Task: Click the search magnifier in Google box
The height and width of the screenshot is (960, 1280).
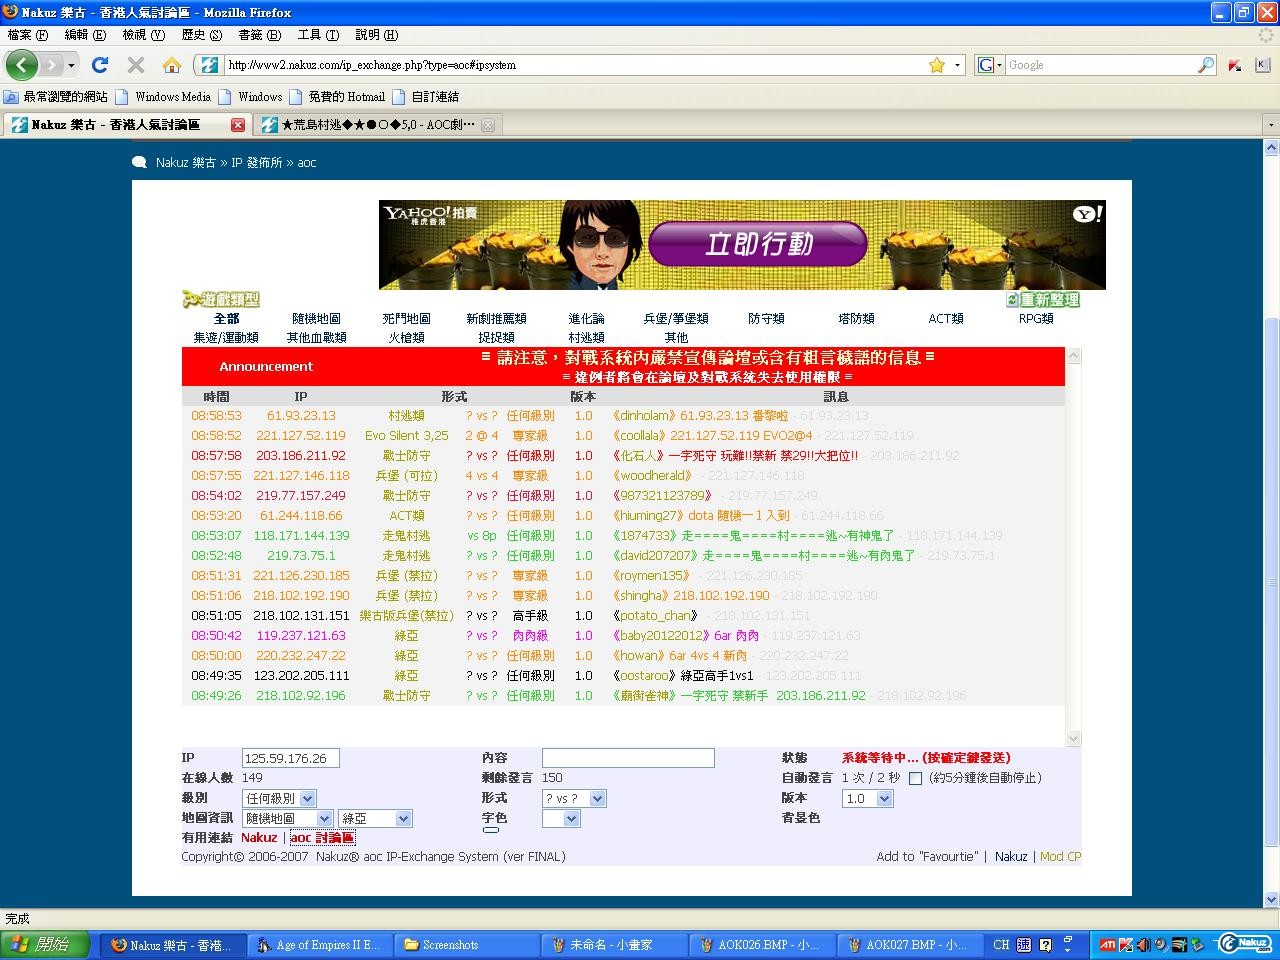Action: click(1206, 65)
